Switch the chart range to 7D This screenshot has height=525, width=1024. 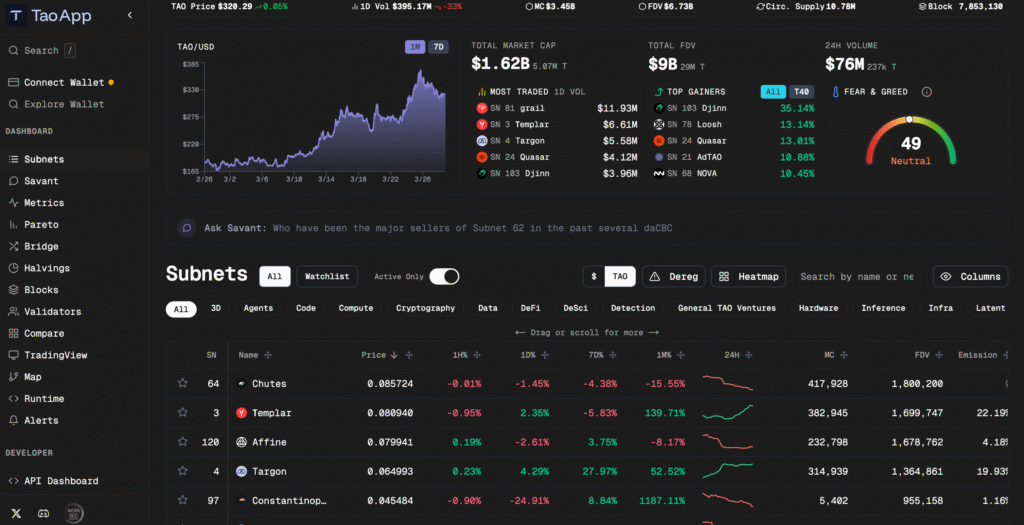[x=438, y=47]
